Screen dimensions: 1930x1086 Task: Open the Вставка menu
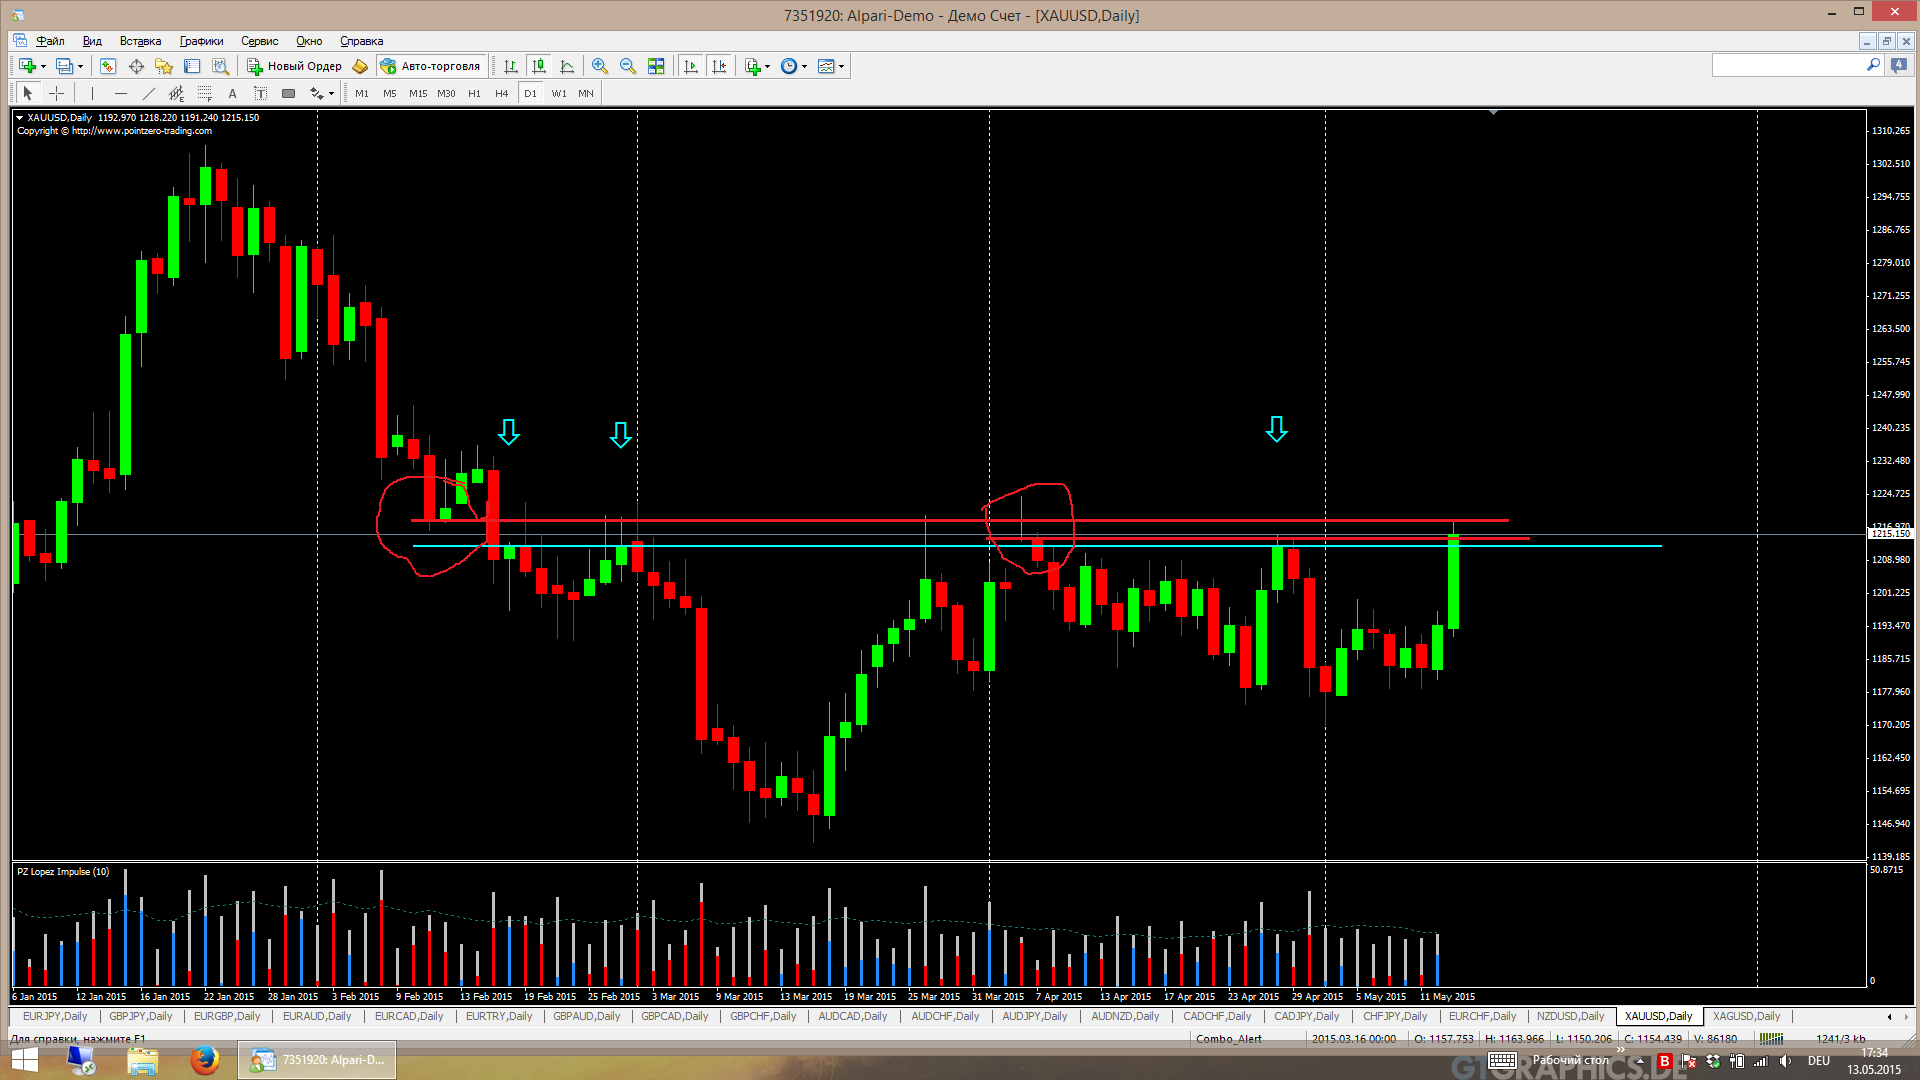140,41
